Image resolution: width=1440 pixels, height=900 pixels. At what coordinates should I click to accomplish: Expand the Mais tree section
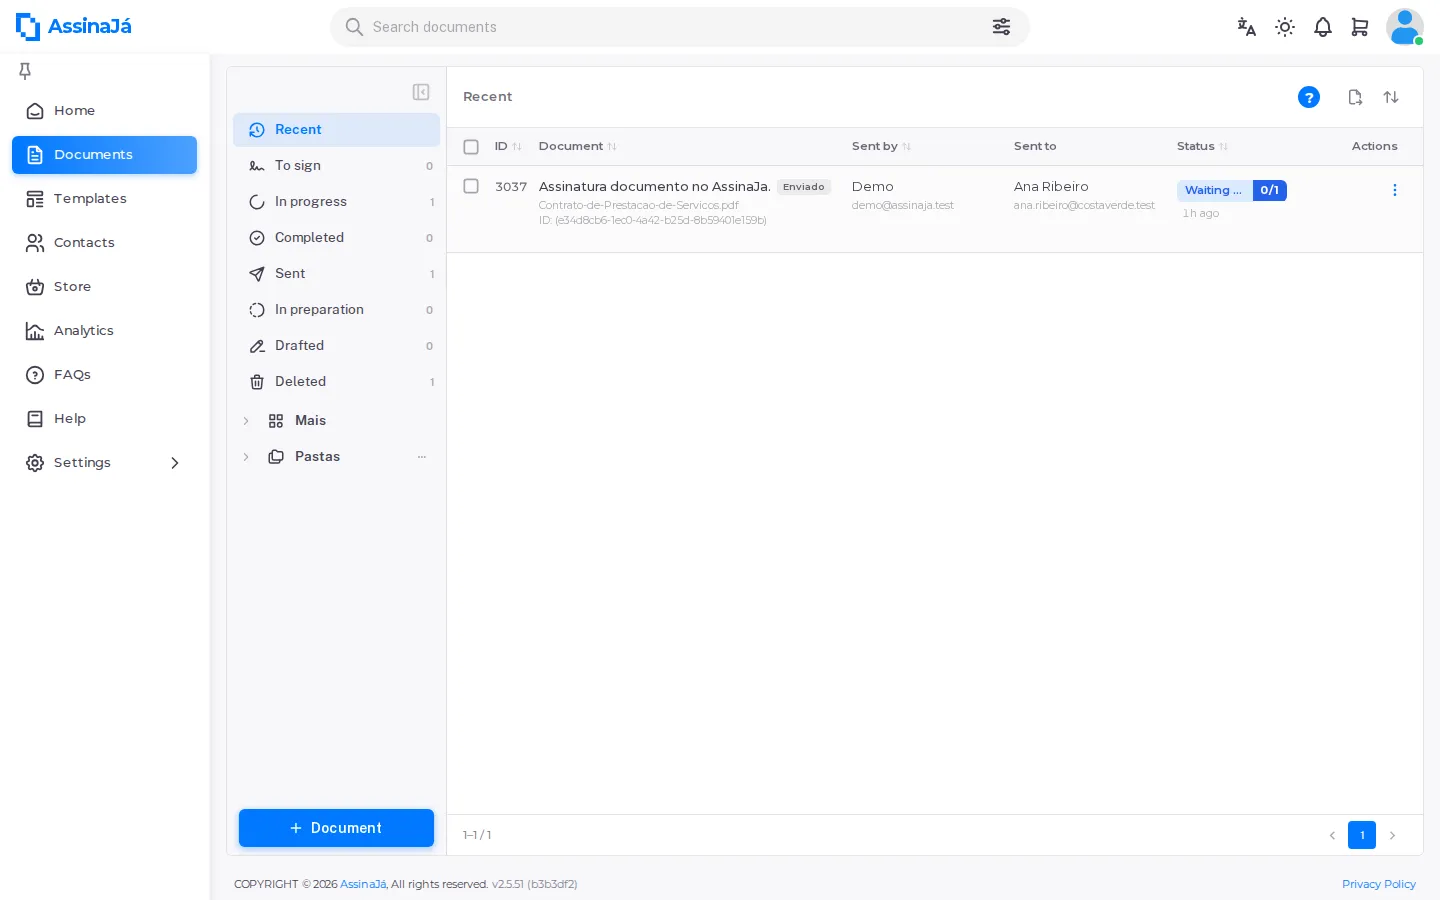[x=246, y=421]
